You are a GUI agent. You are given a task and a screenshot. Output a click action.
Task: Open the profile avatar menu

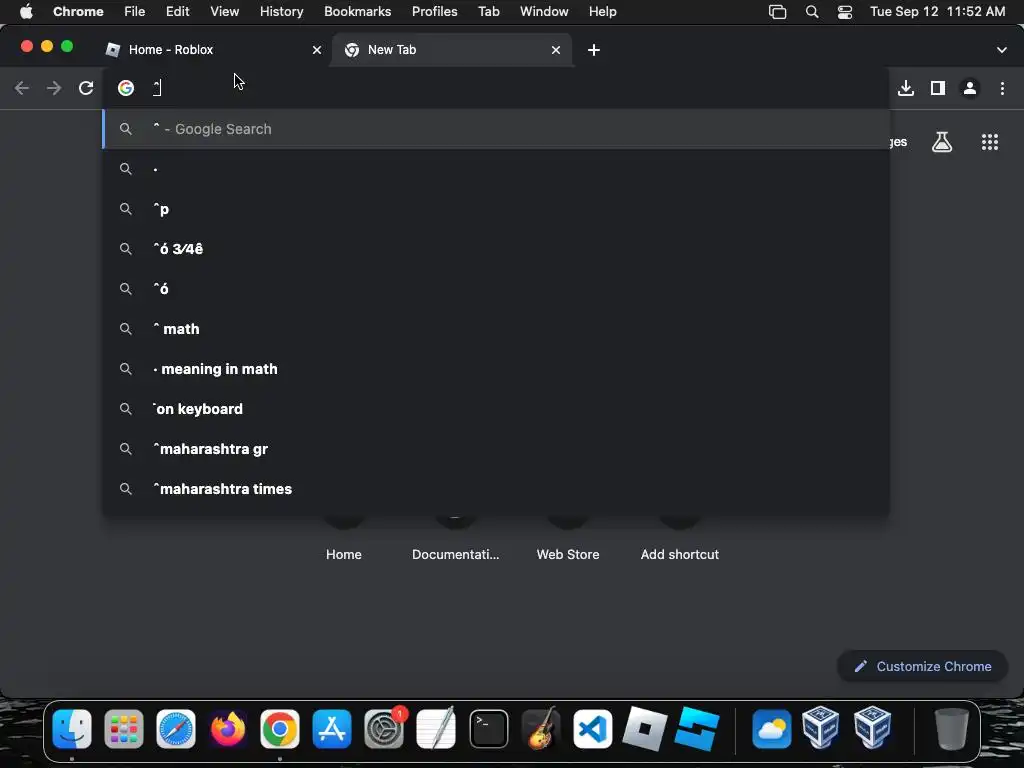click(x=970, y=88)
